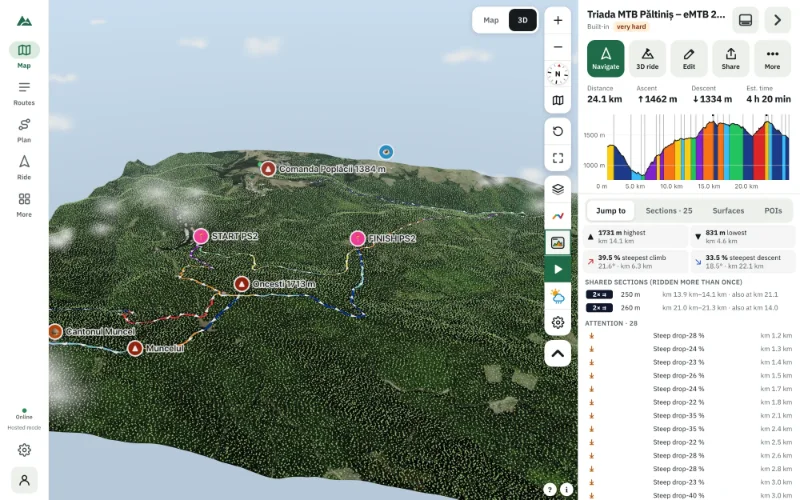Open the Ride section in sidebar
This screenshot has height=500, width=800.
point(24,168)
